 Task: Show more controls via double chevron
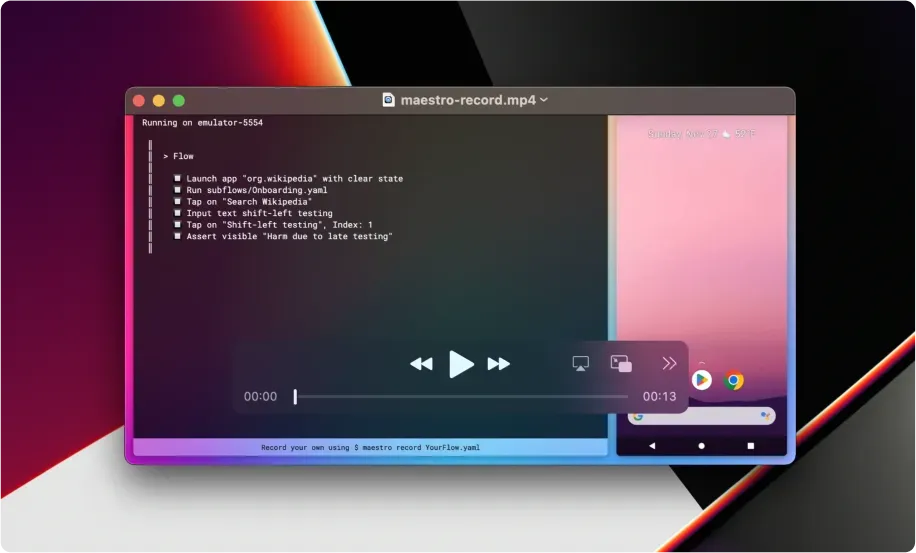(669, 363)
